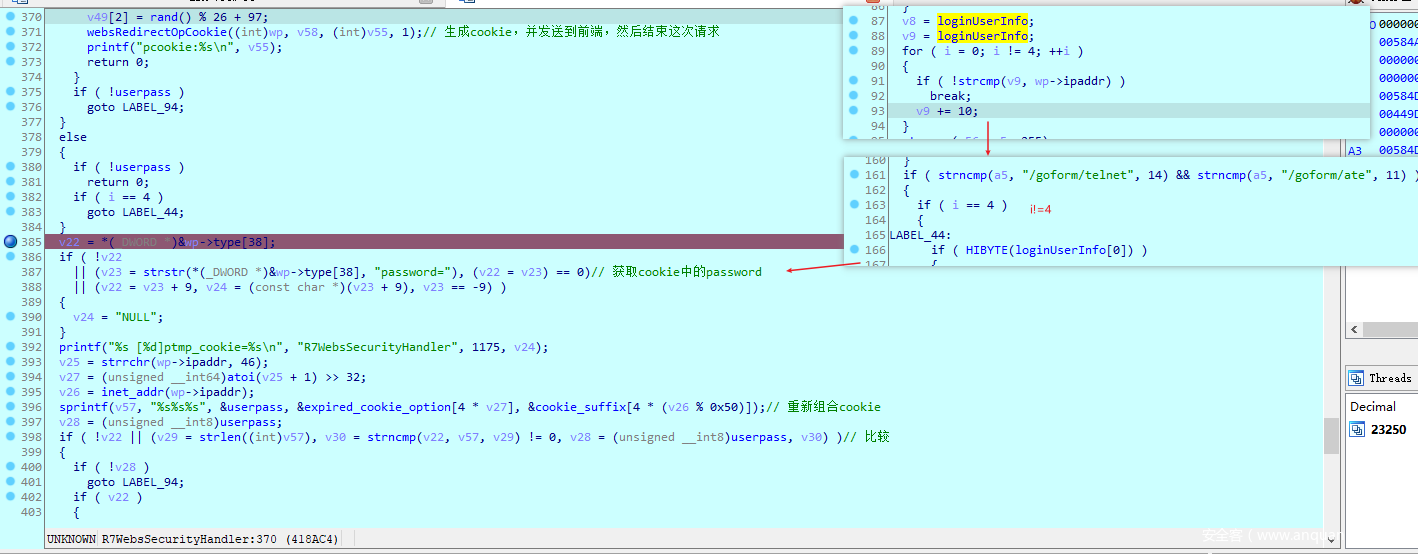1418x554 pixels.
Task: Click the active breakpoint marker on line 385
Action: click(10, 242)
